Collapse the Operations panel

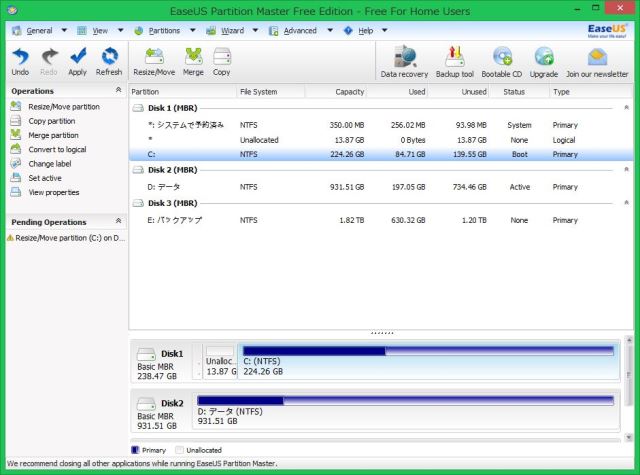pos(118,89)
